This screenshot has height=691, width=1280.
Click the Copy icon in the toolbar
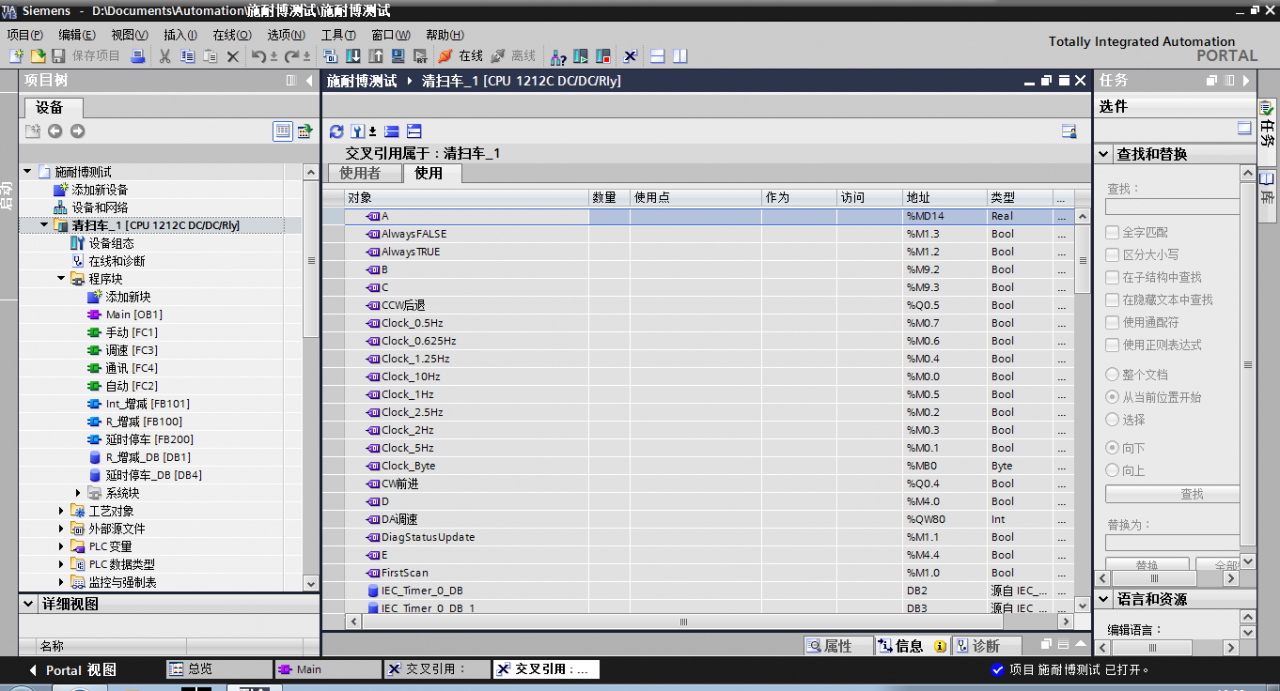[187, 56]
